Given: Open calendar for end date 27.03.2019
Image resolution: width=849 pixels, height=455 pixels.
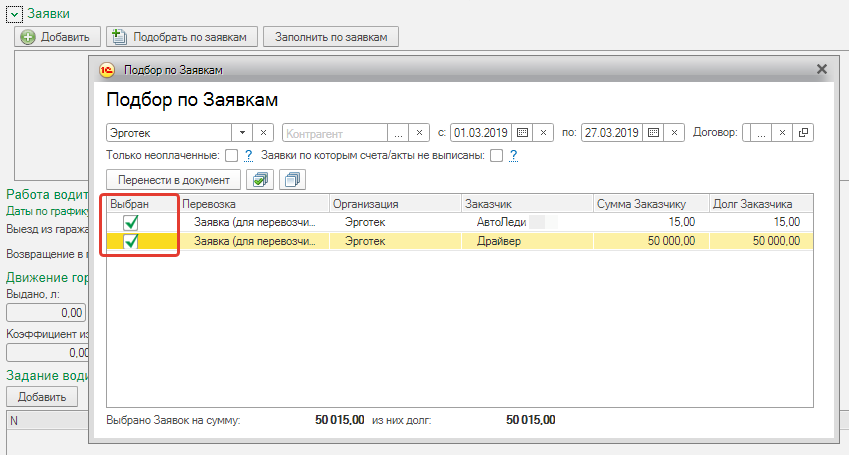Looking at the screenshot, I should [x=653, y=133].
